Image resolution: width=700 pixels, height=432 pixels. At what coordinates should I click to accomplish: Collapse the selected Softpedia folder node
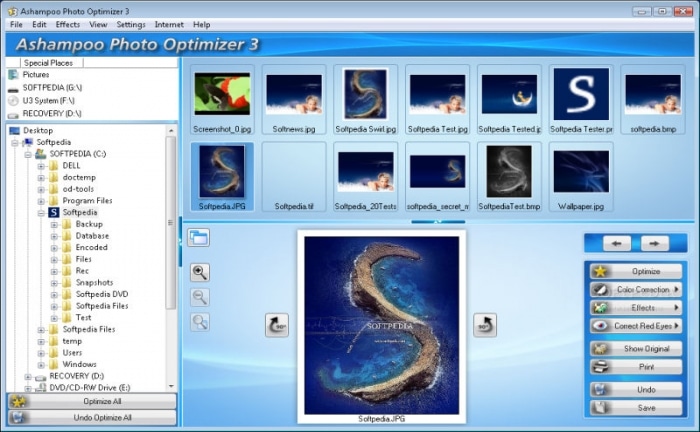tap(41, 213)
